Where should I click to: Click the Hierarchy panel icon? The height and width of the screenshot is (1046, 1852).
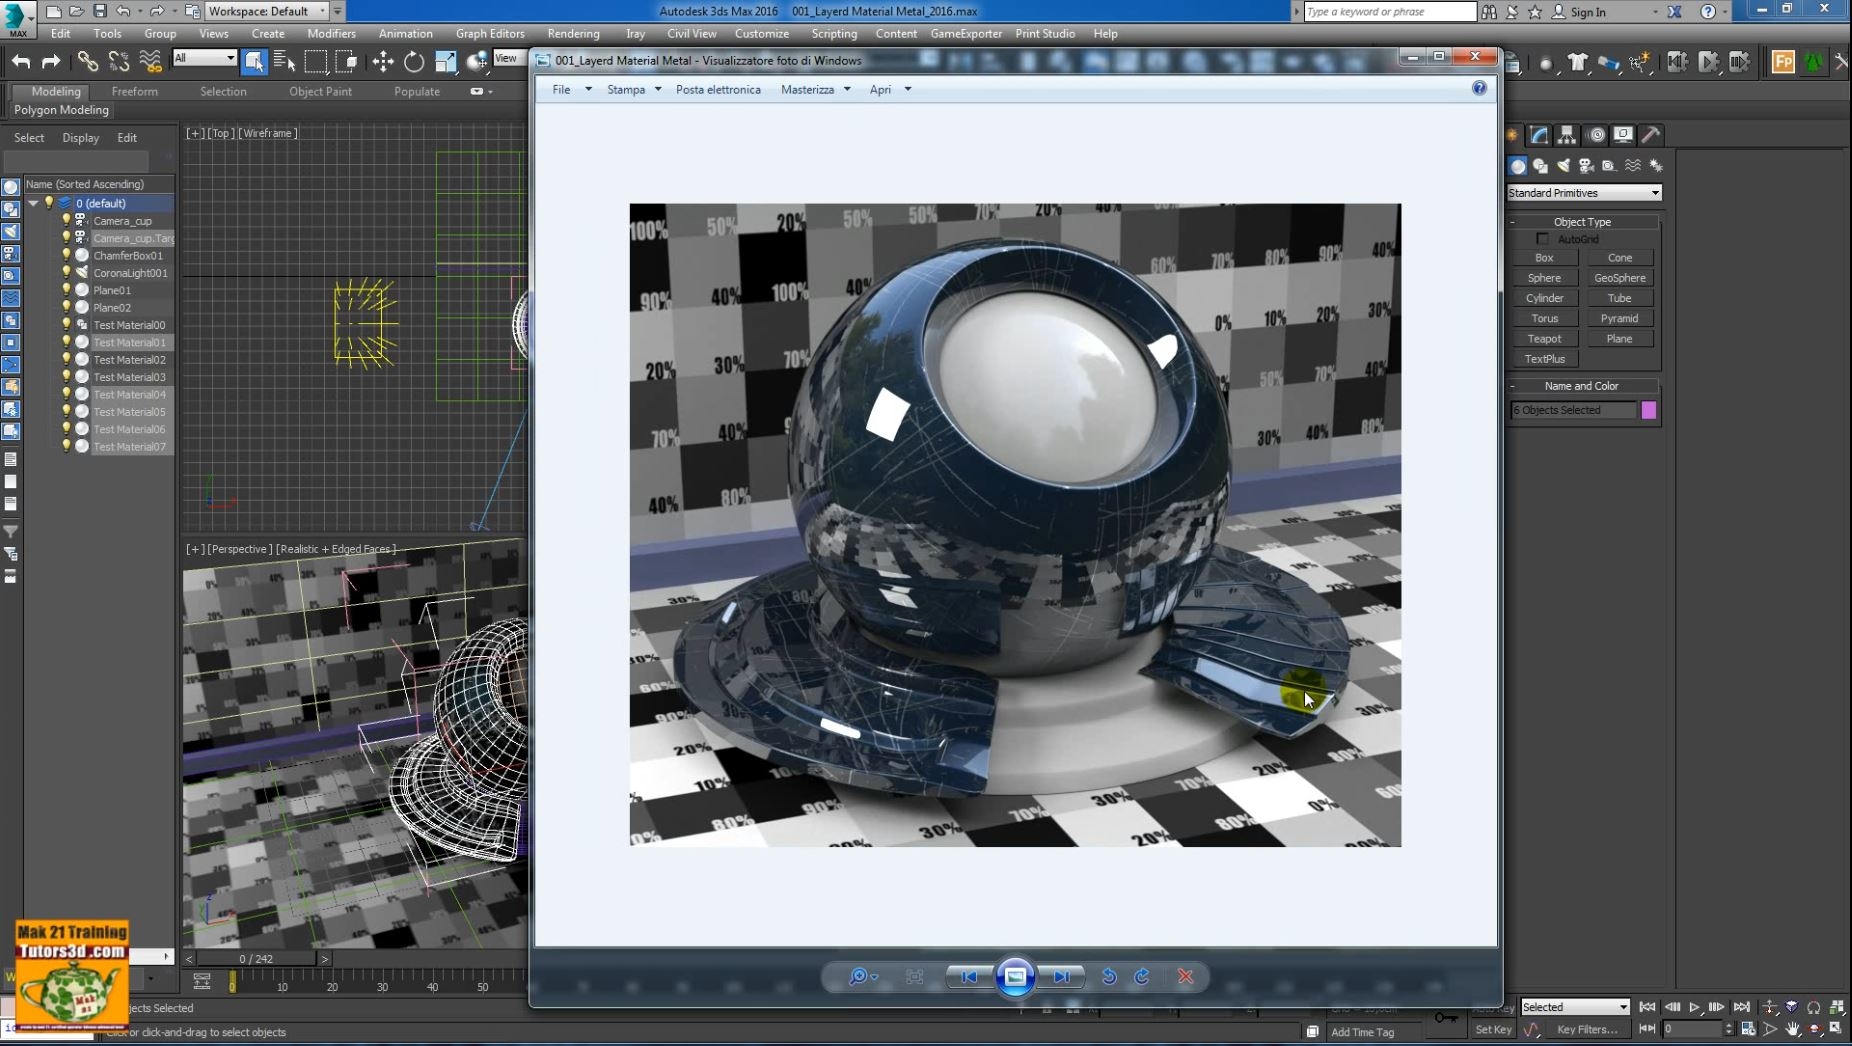pyautogui.click(x=1567, y=135)
